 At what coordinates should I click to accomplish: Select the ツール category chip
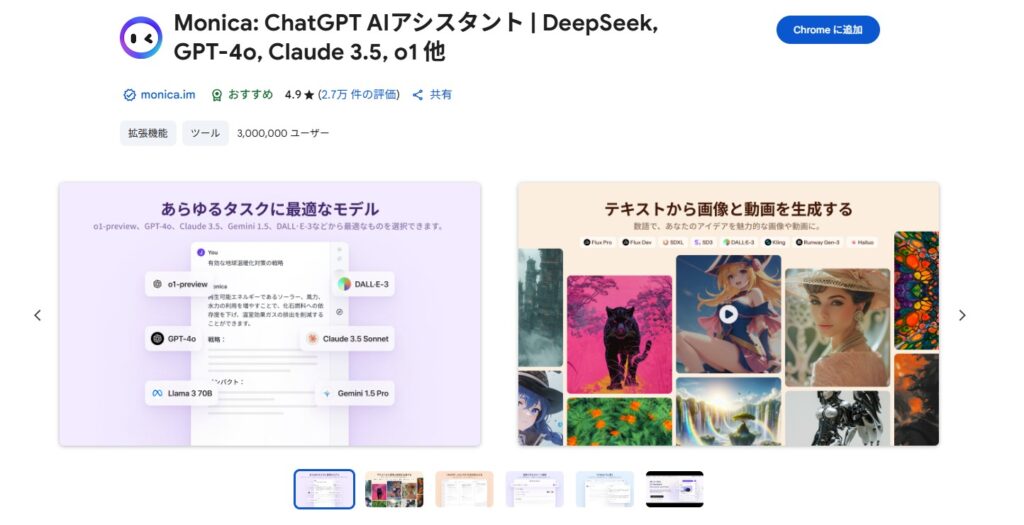coord(205,133)
